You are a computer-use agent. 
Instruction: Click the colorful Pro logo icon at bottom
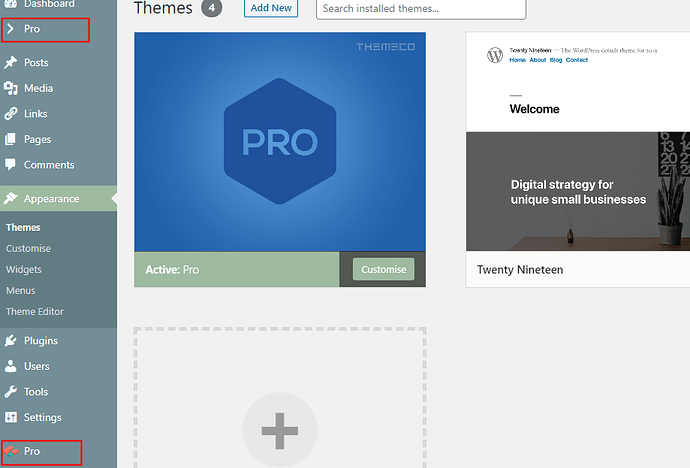pos(11,451)
